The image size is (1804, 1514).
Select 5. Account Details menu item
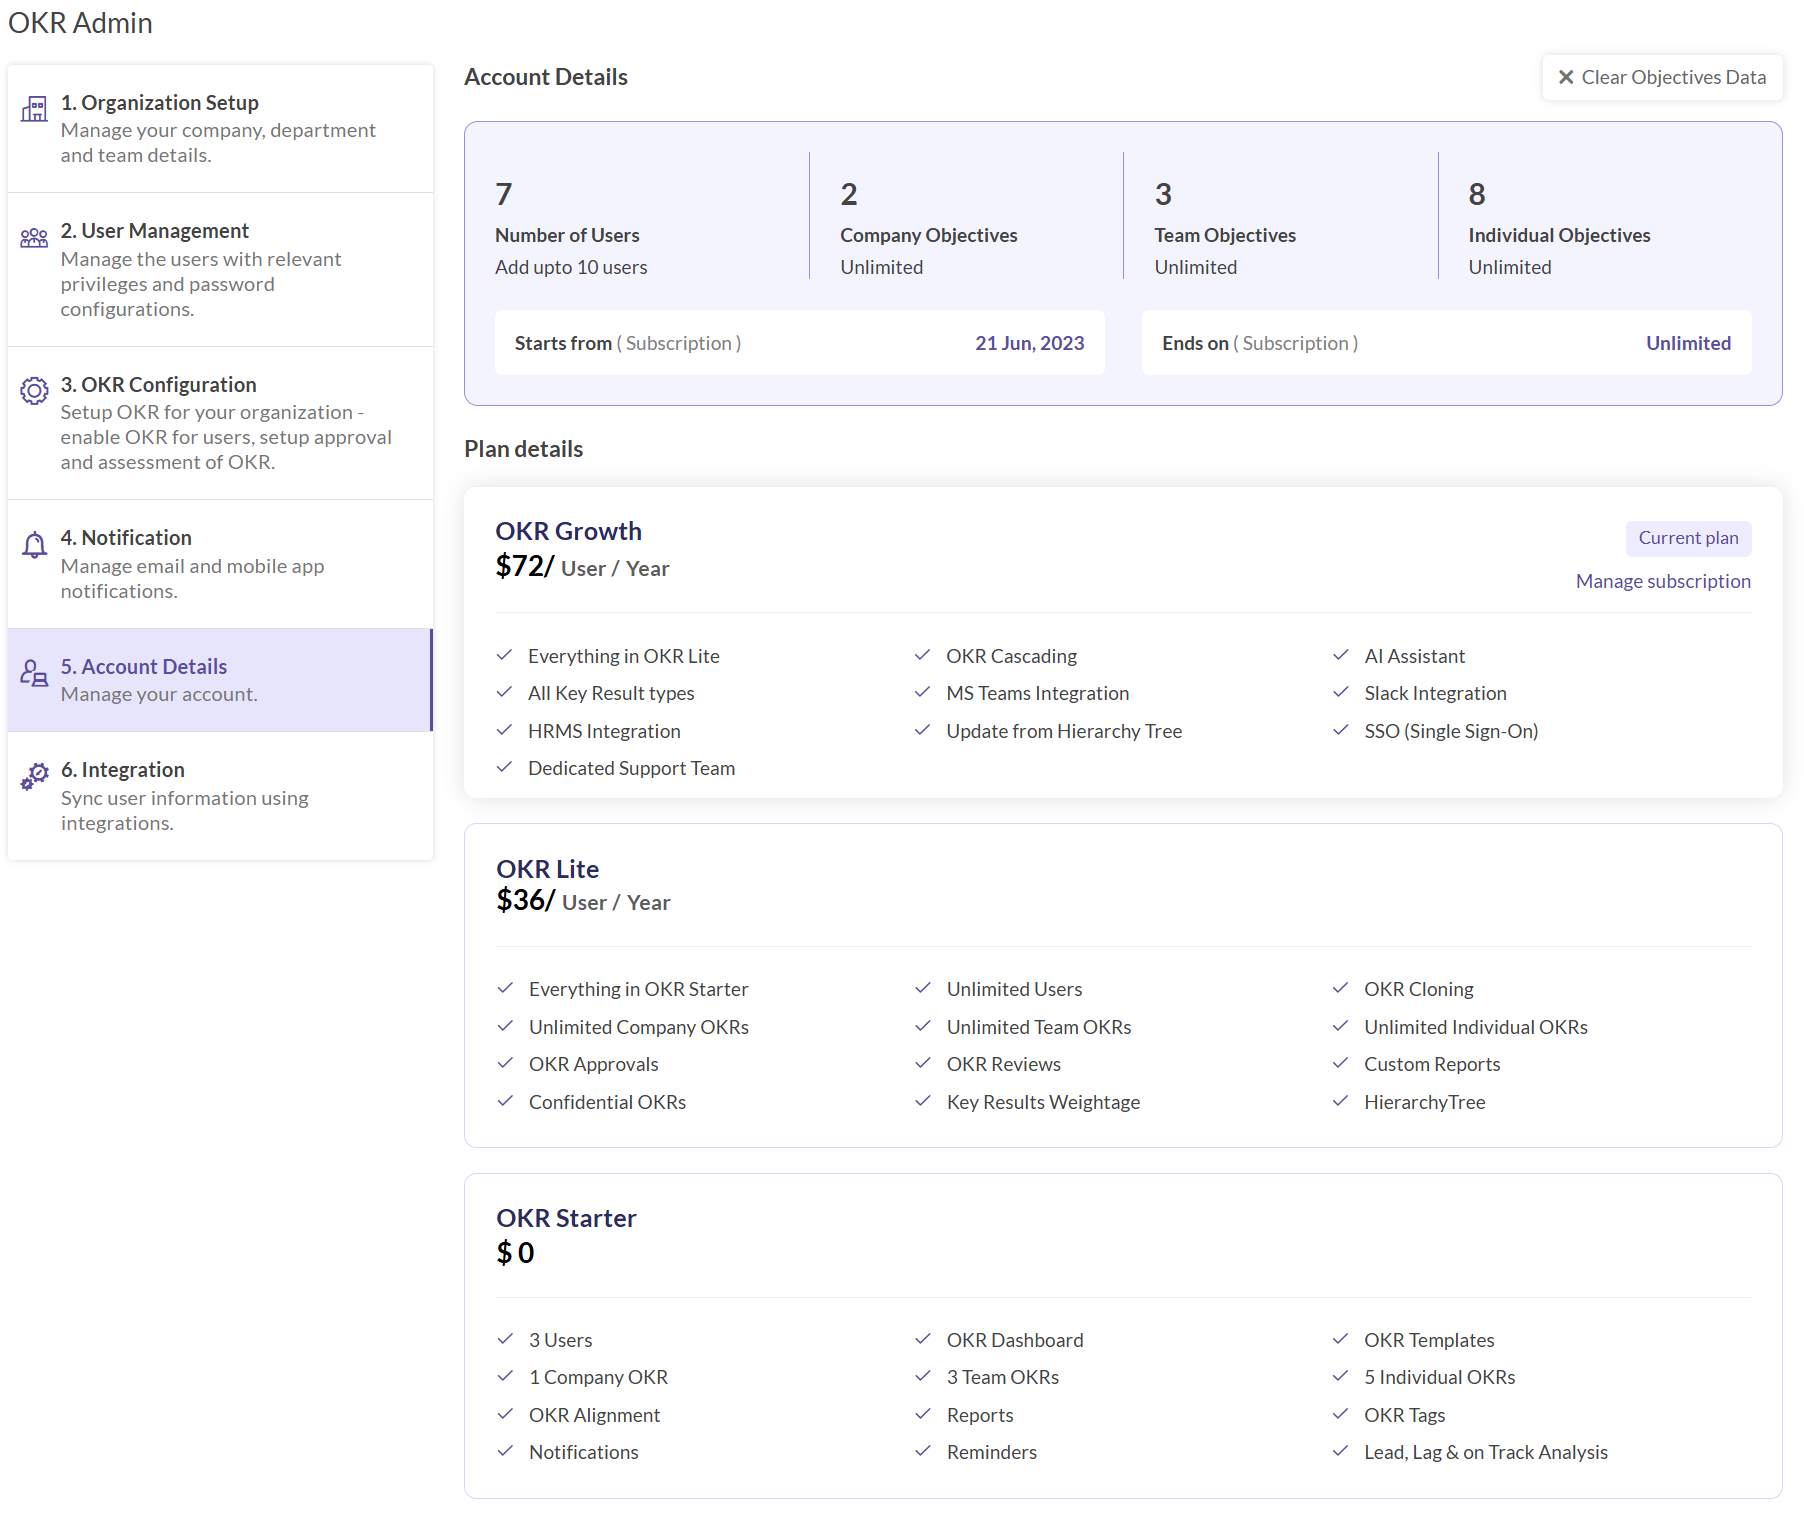click(x=220, y=680)
